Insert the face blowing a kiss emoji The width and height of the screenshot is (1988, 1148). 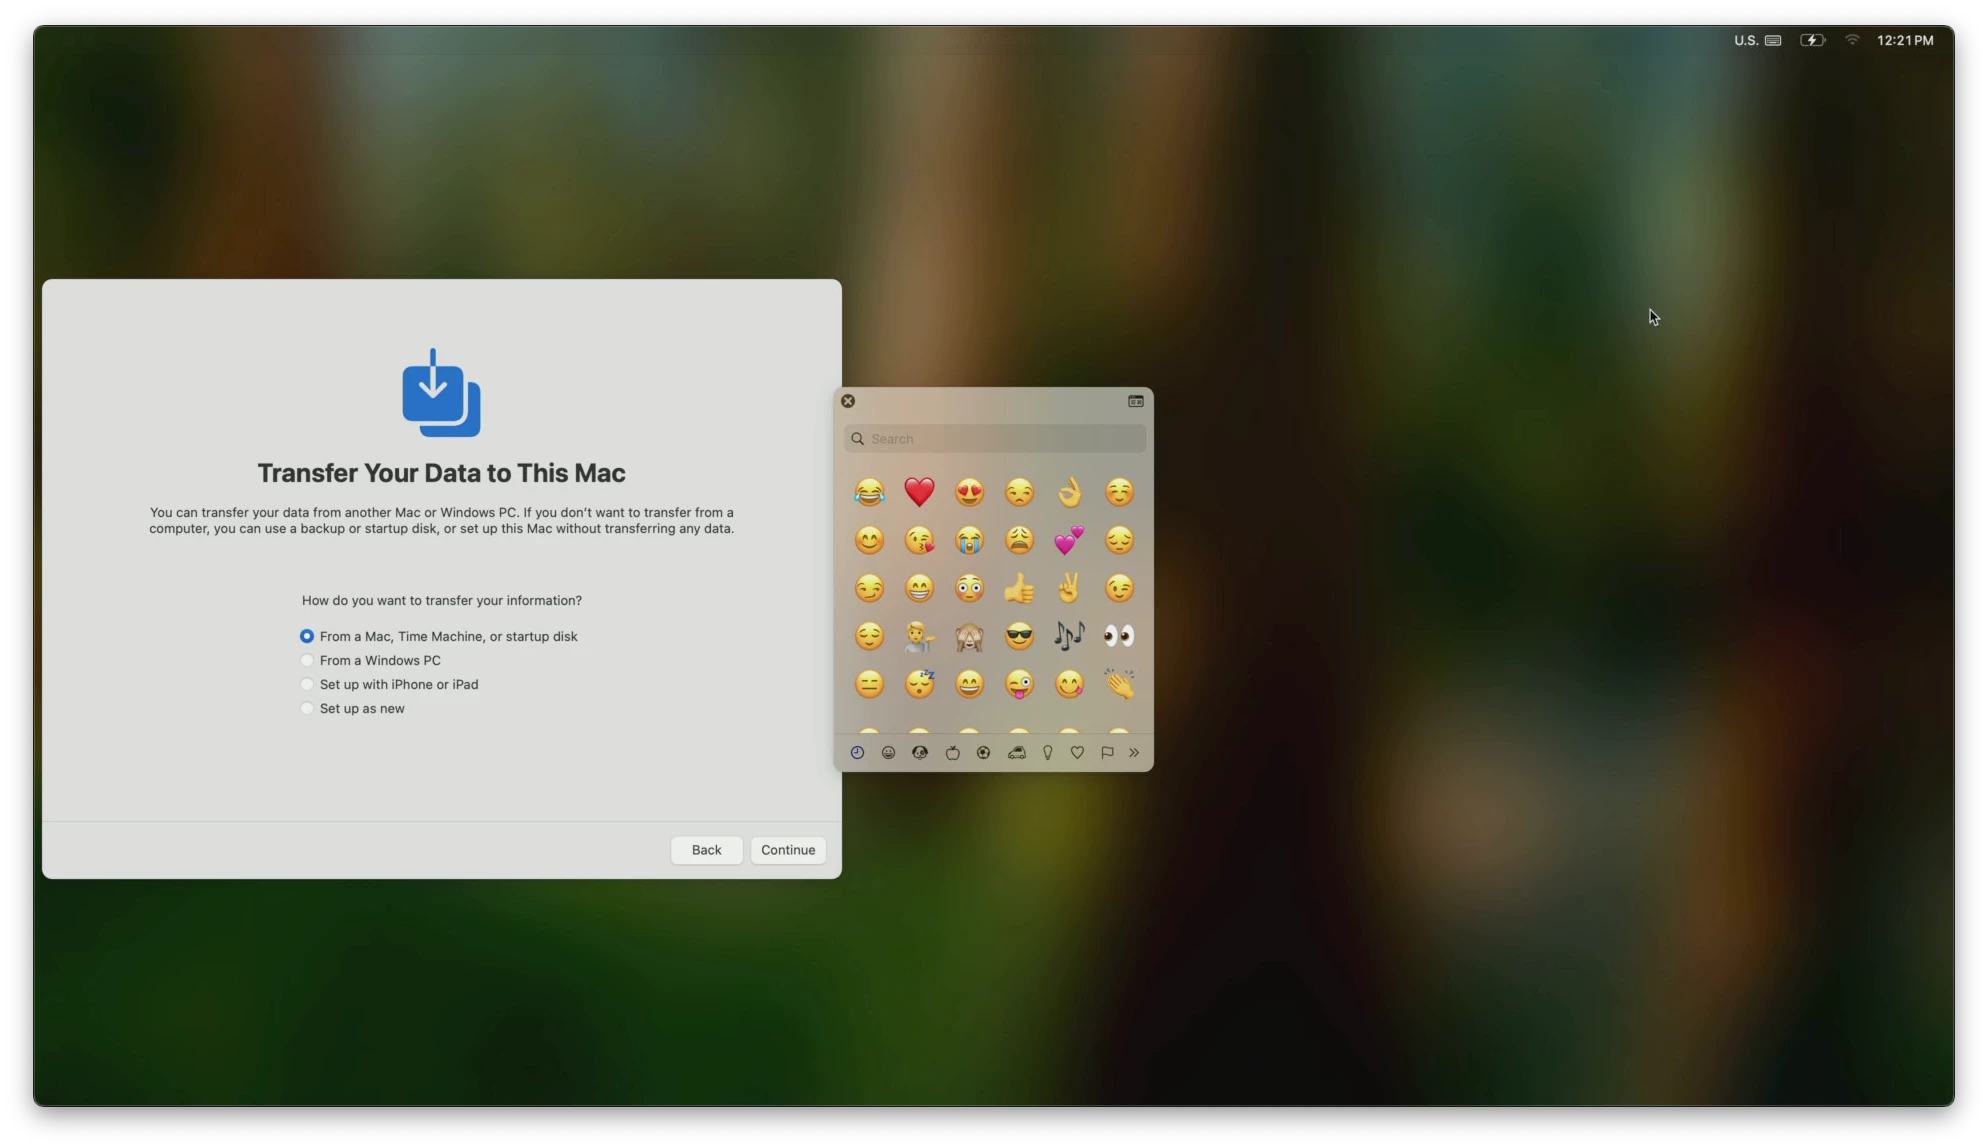[919, 540]
